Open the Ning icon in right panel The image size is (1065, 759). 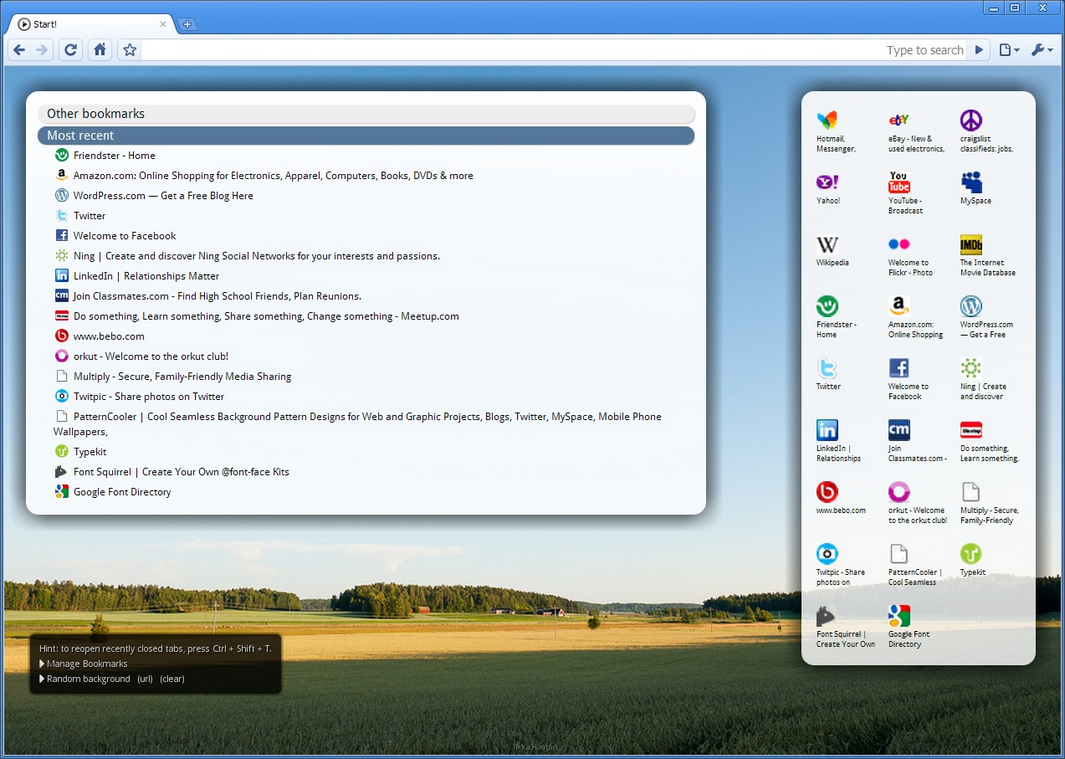point(971,368)
